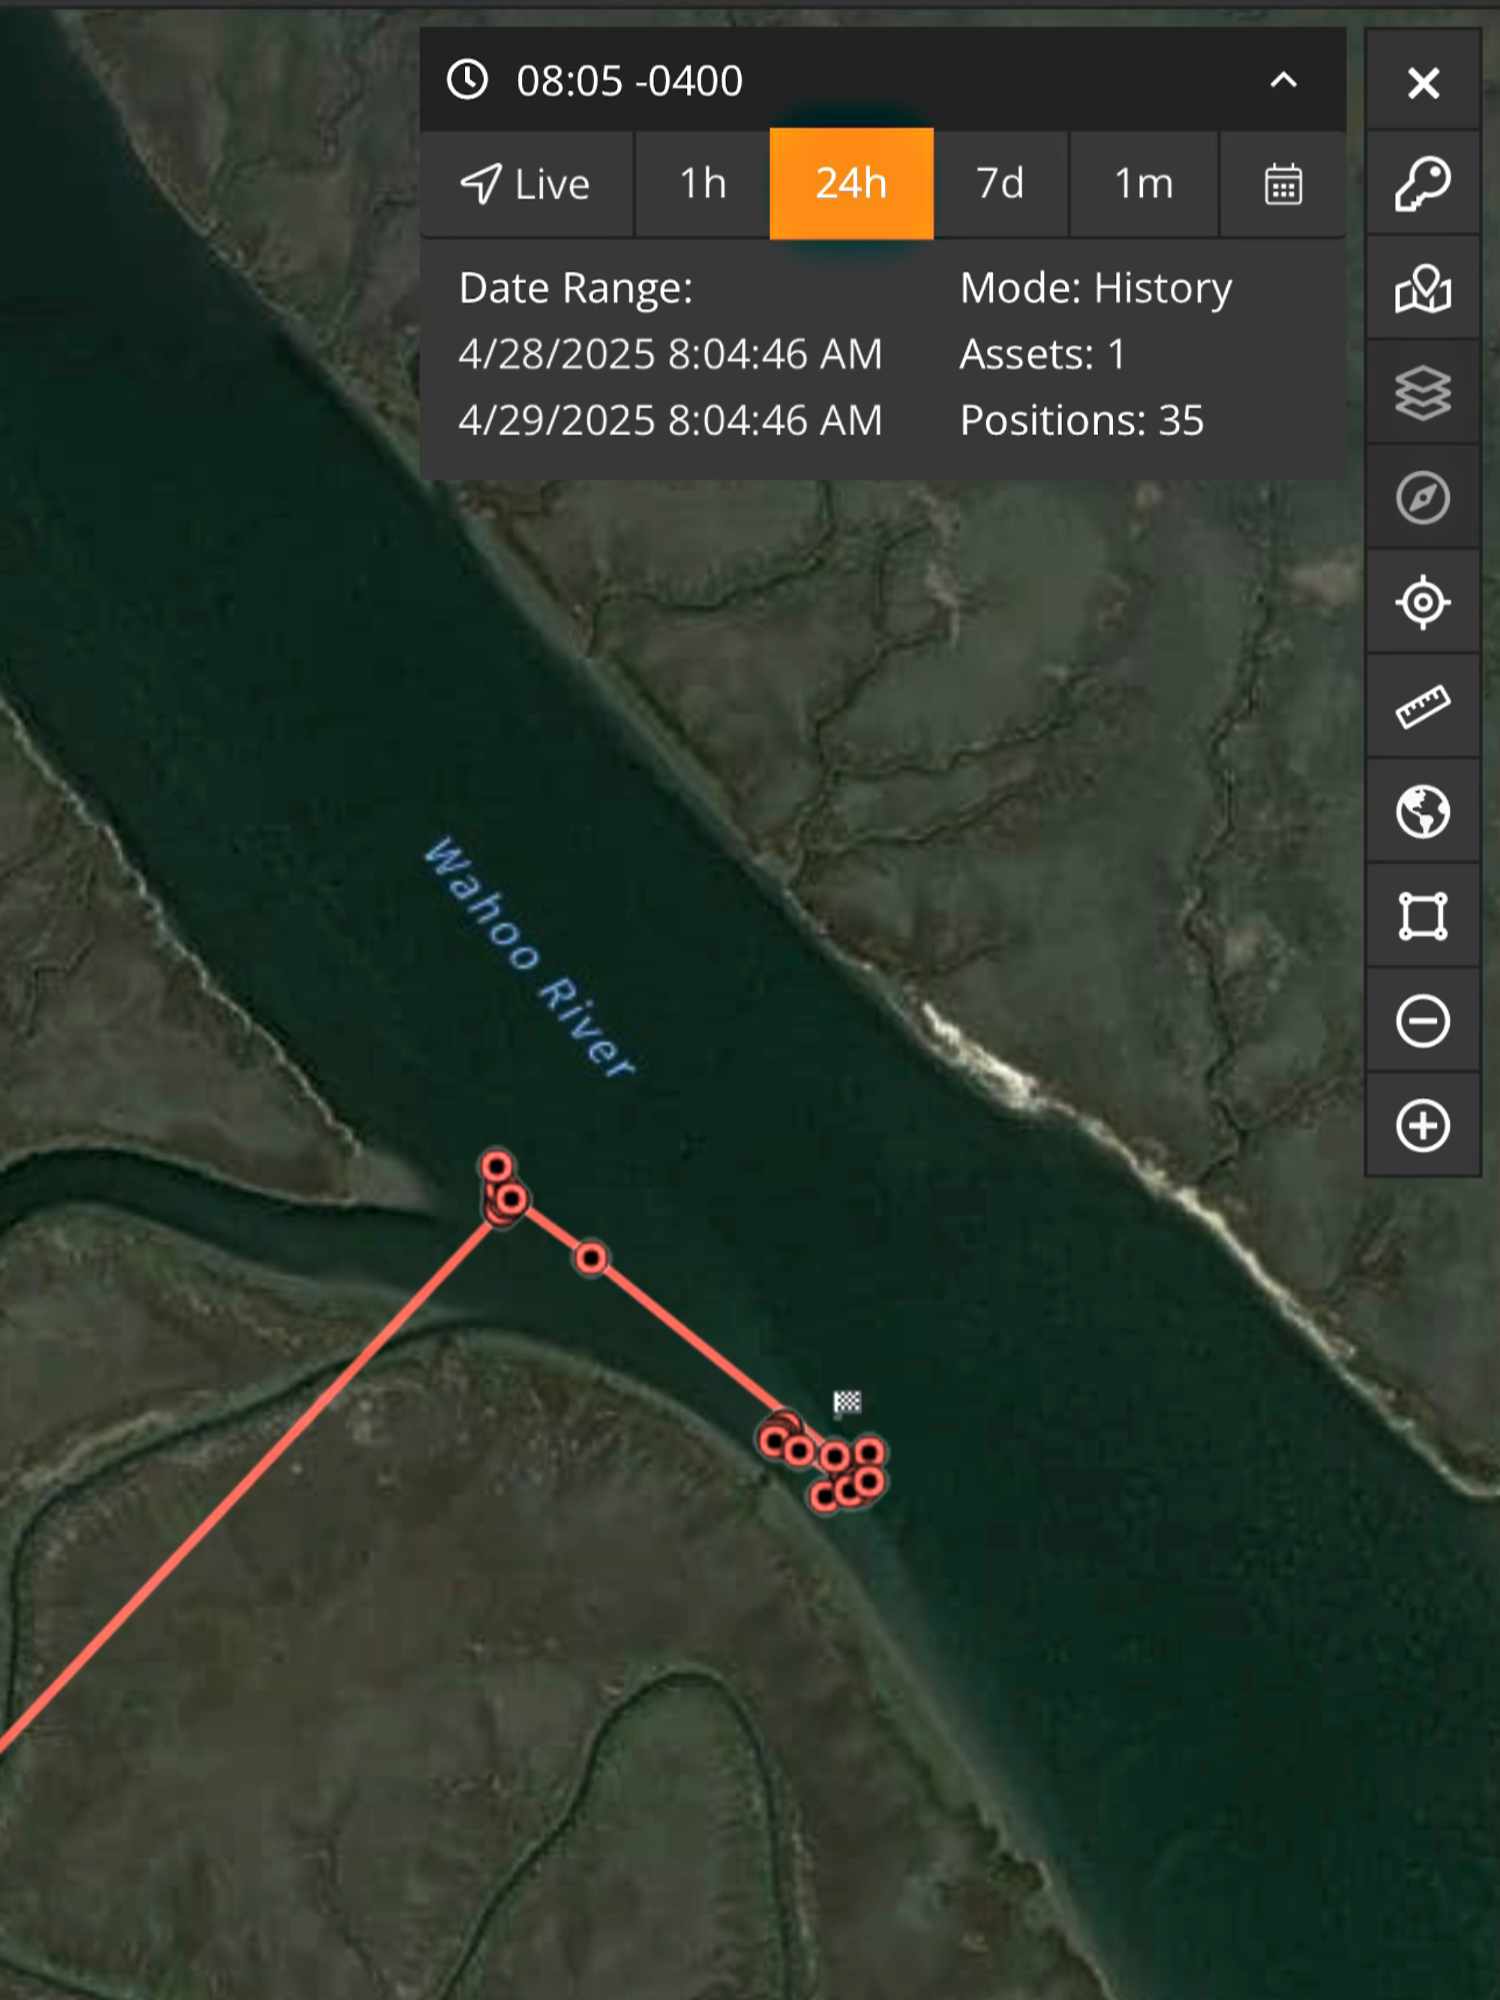Select the bounding box area tool

(1422, 916)
